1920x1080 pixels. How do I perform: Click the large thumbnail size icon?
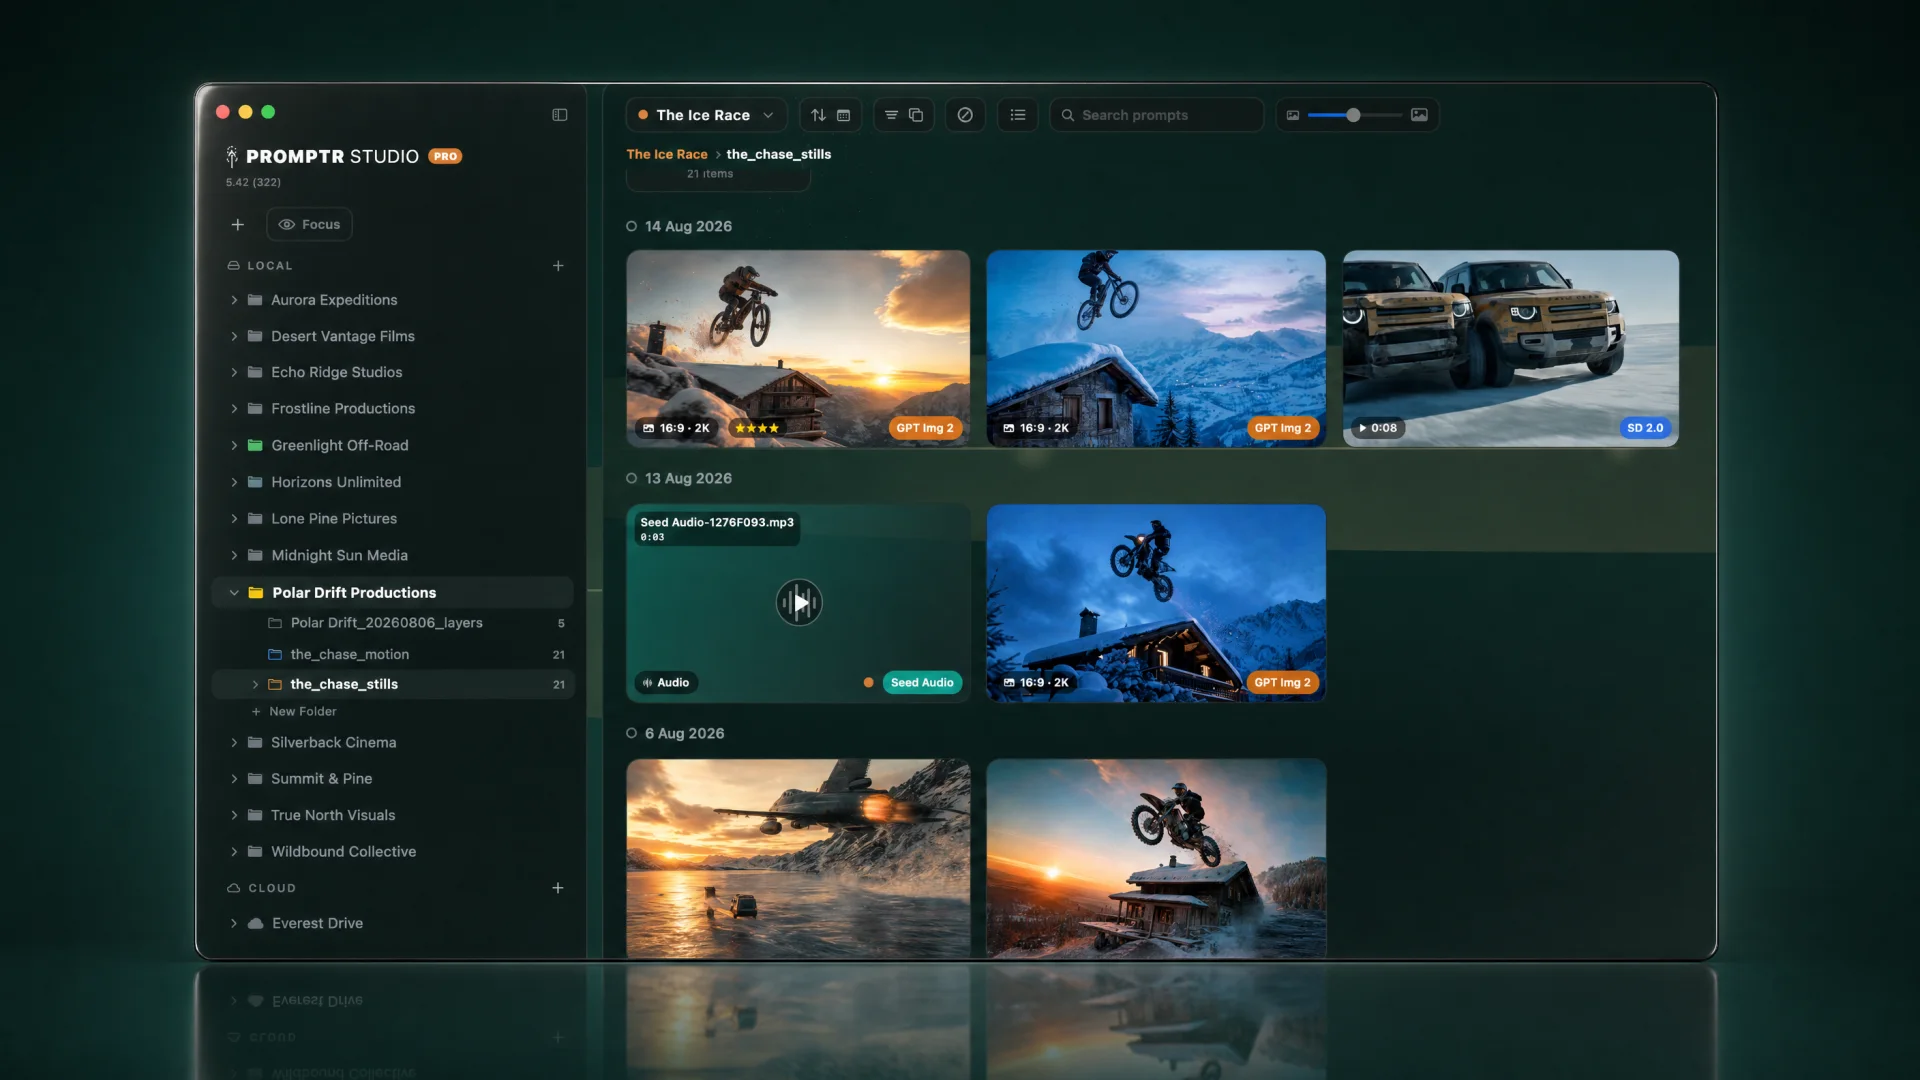click(1419, 115)
